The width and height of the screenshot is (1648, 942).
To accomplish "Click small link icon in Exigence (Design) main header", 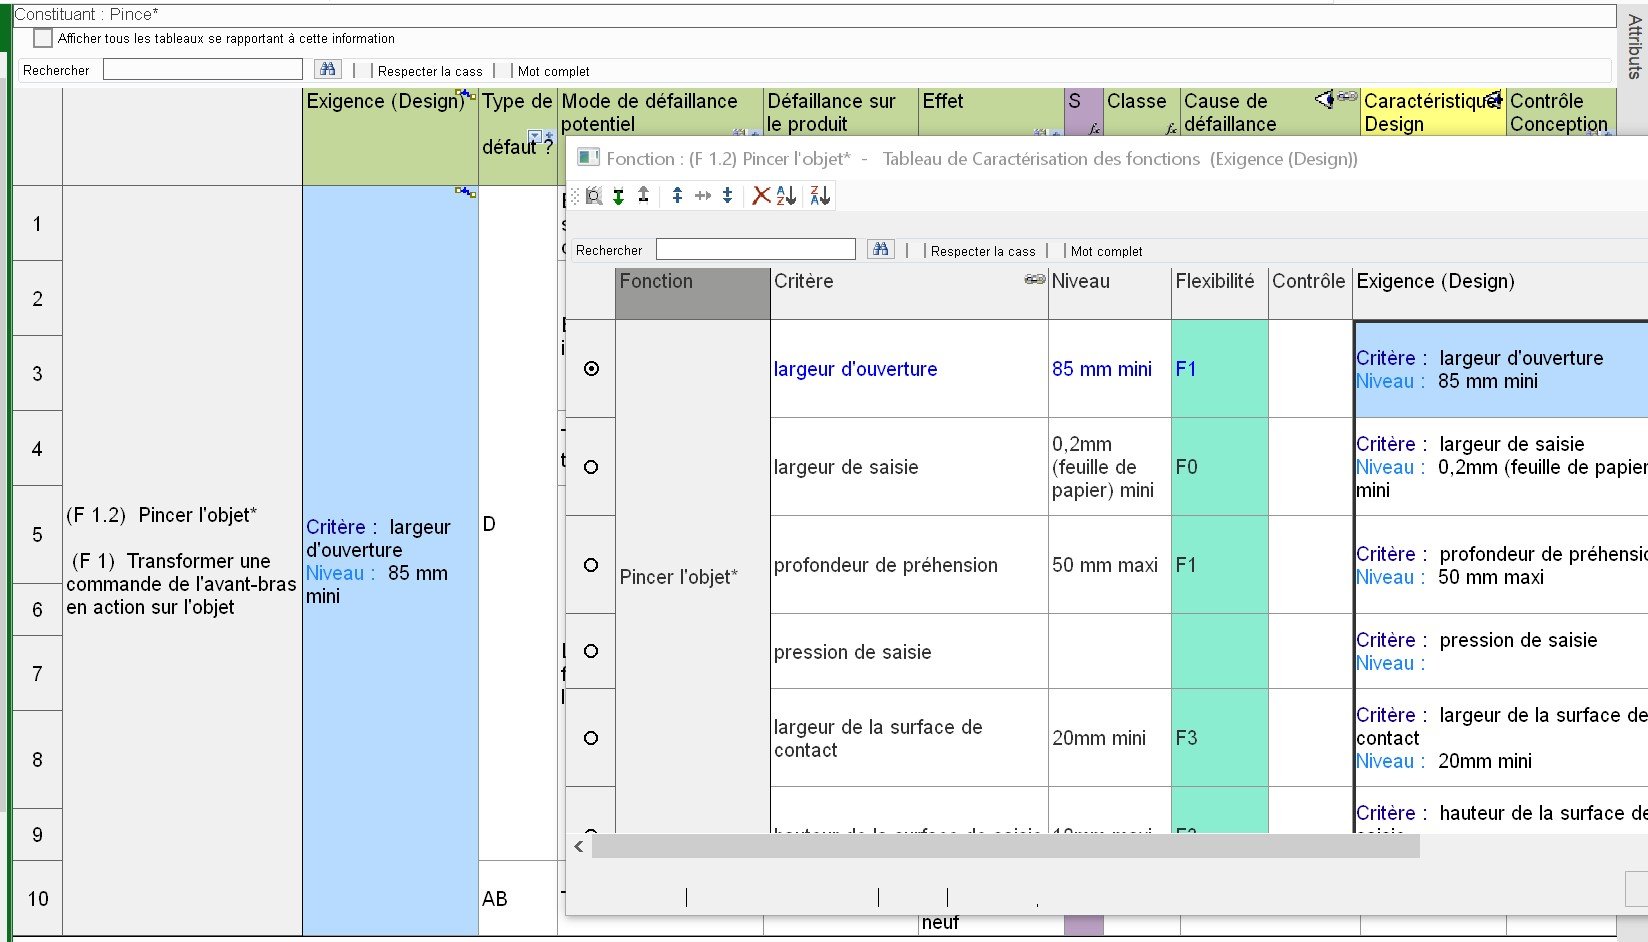I will 466,95.
